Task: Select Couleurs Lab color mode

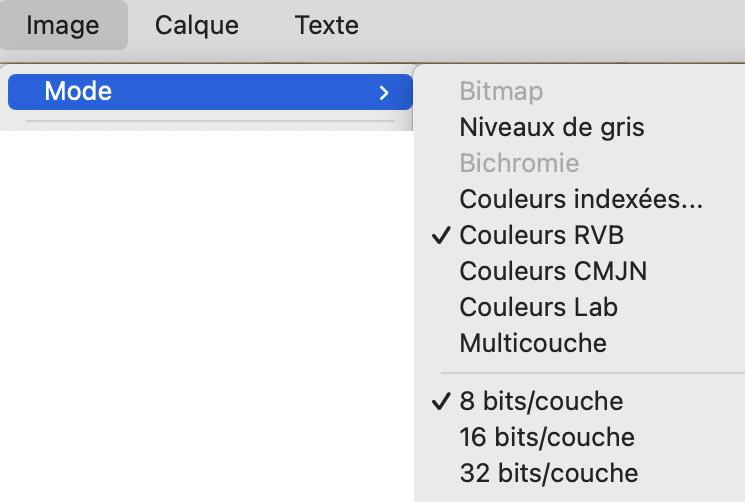Action: pos(538,307)
